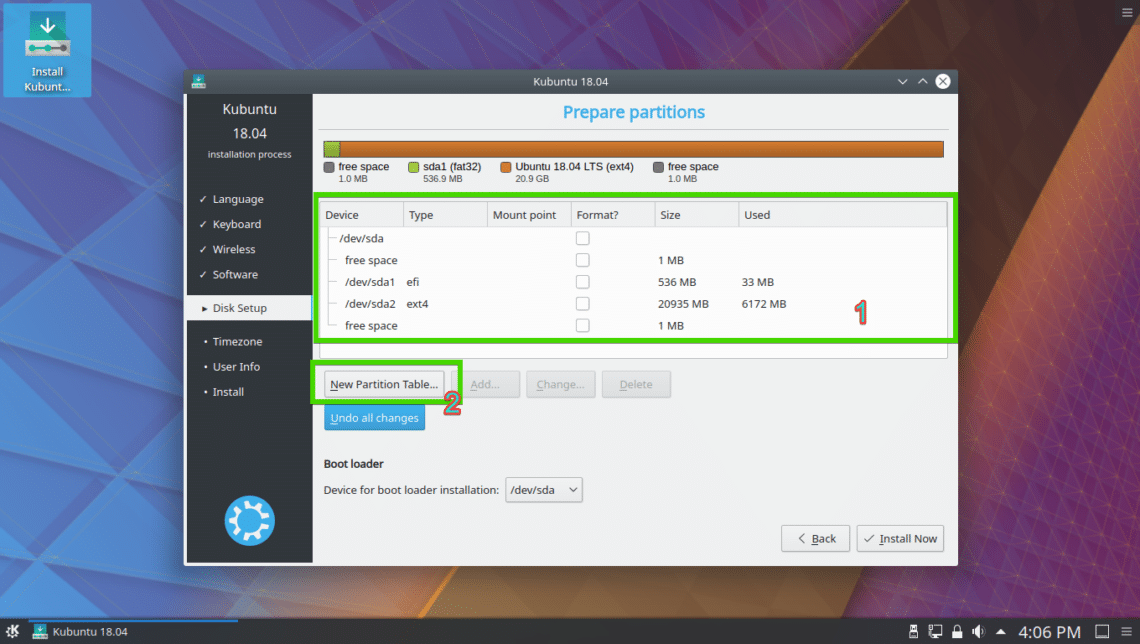This screenshot has width=1140, height=644.
Task: Click the lock tray icon
Action: click(x=957, y=632)
